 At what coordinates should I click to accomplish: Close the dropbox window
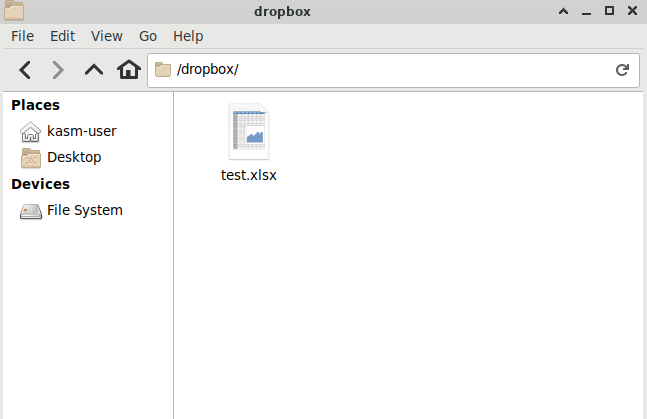(x=632, y=11)
